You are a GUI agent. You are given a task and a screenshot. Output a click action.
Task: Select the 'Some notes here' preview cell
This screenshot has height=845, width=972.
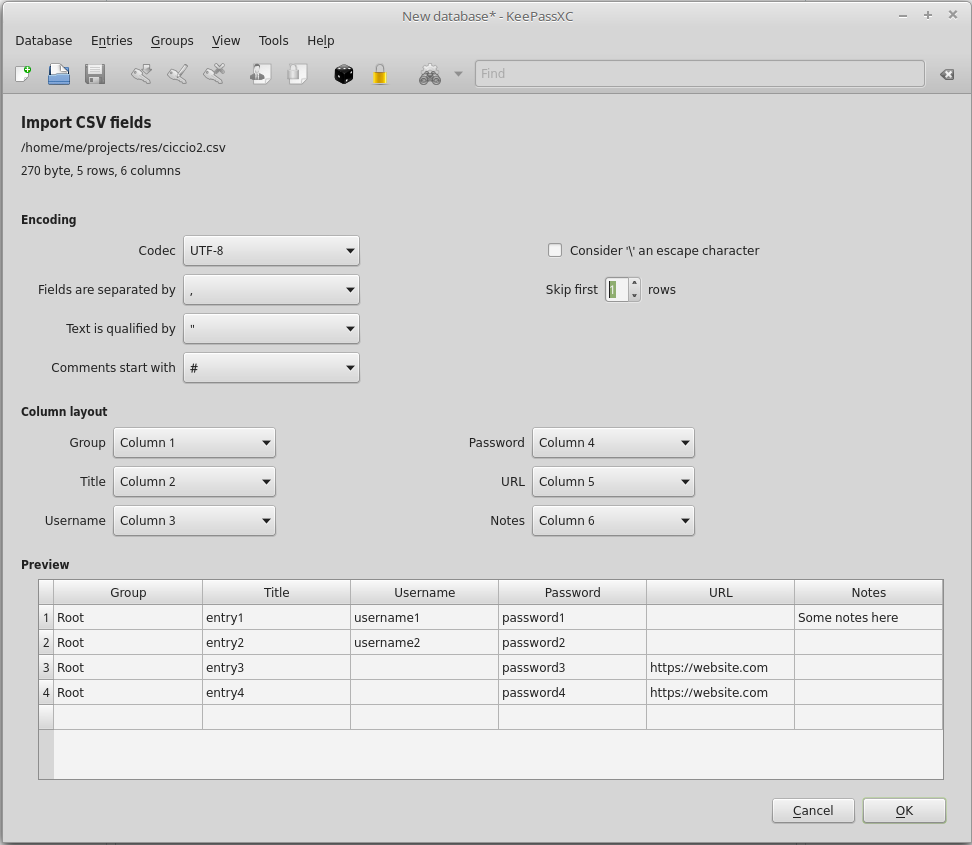pos(867,618)
